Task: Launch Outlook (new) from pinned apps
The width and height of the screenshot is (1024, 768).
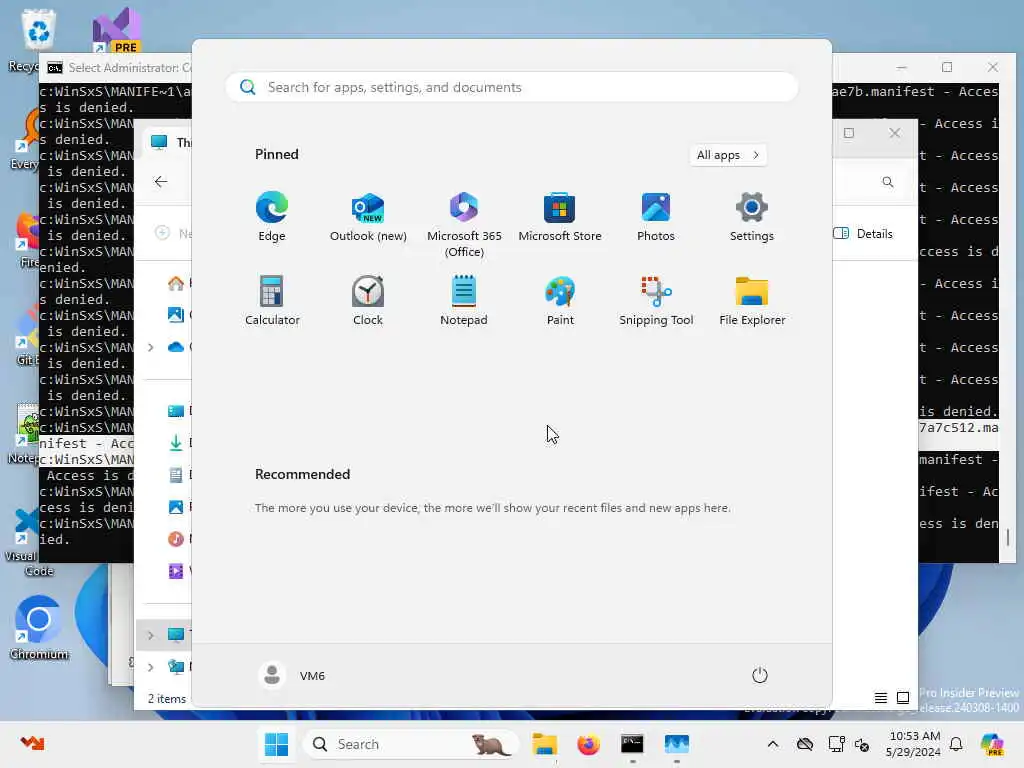Action: 368,217
